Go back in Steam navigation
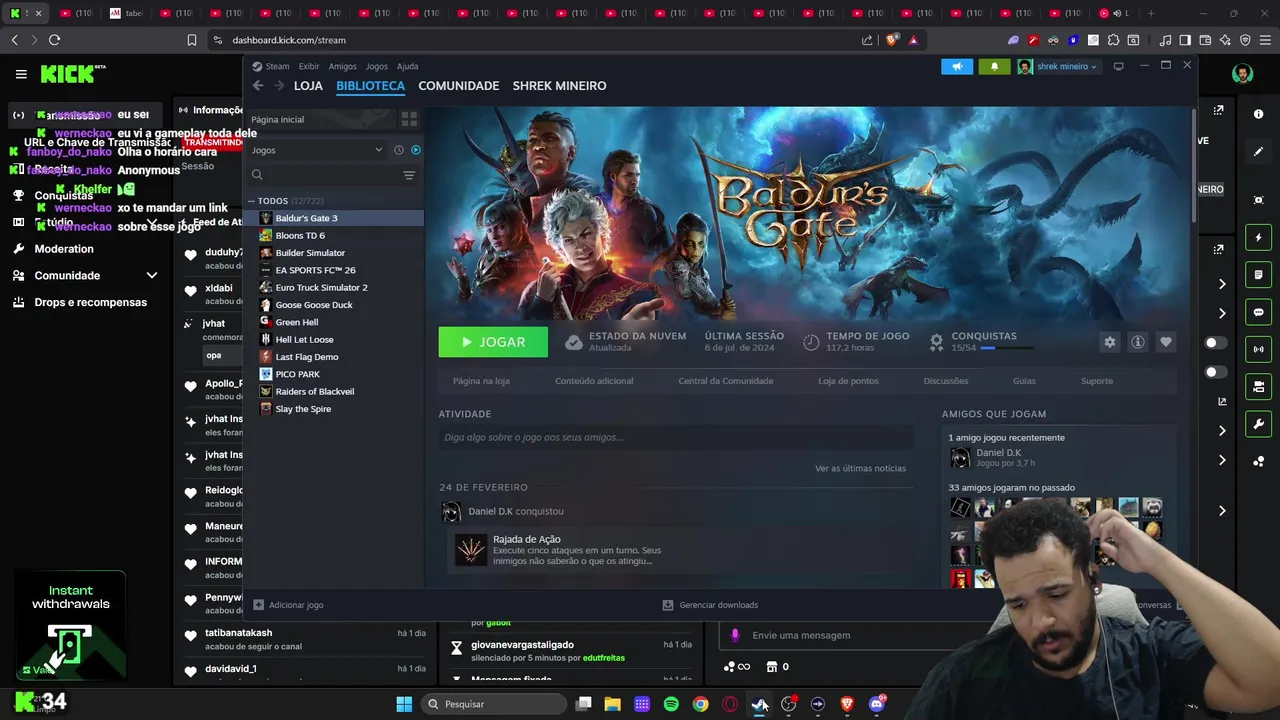The width and height of the screenshot is (1280, 720). pos(258,86)
